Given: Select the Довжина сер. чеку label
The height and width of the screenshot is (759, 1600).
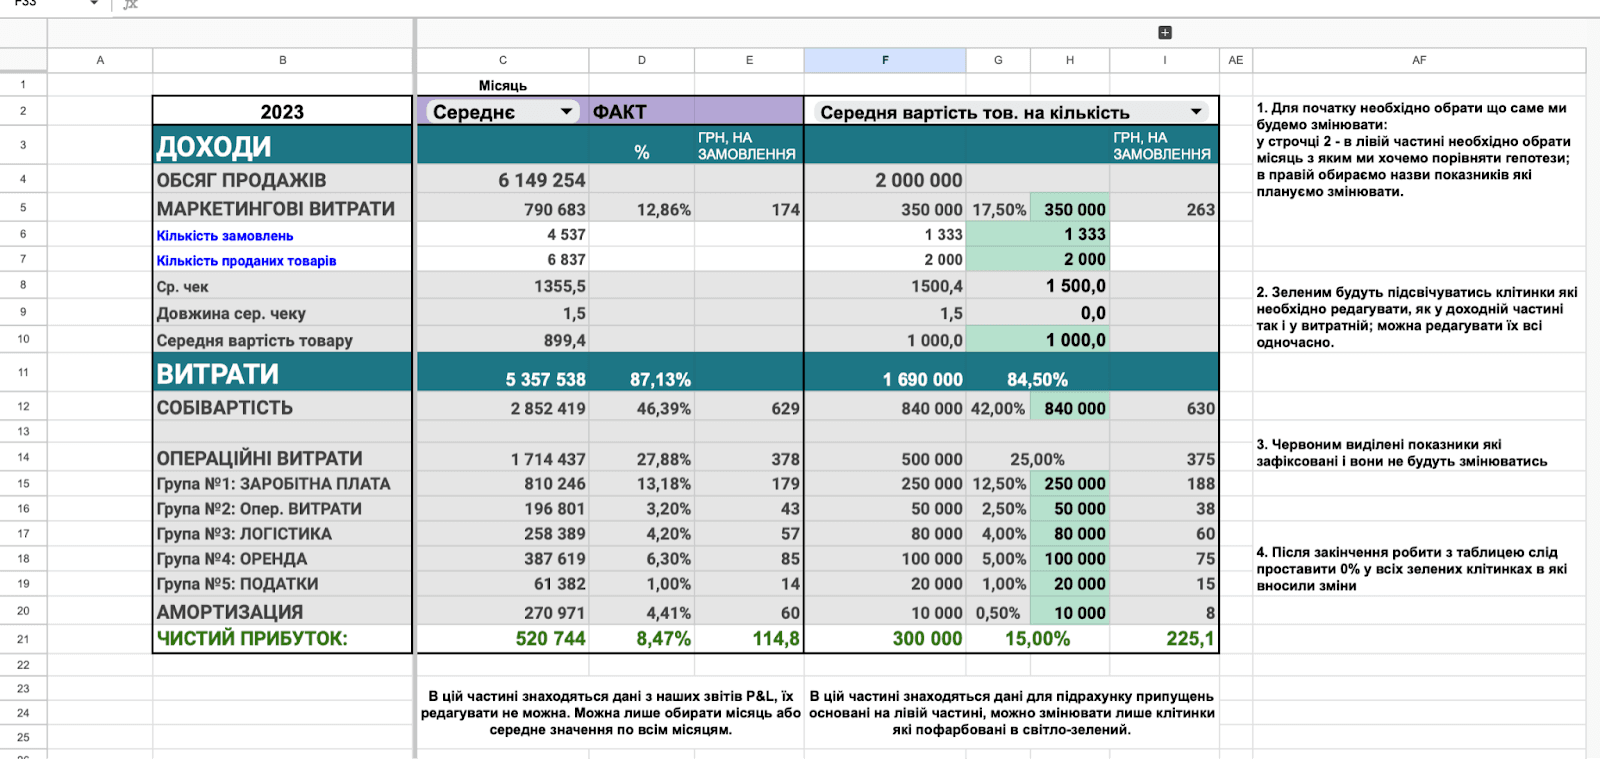Looking at the screenshot, I should click(x=282, y=314).
